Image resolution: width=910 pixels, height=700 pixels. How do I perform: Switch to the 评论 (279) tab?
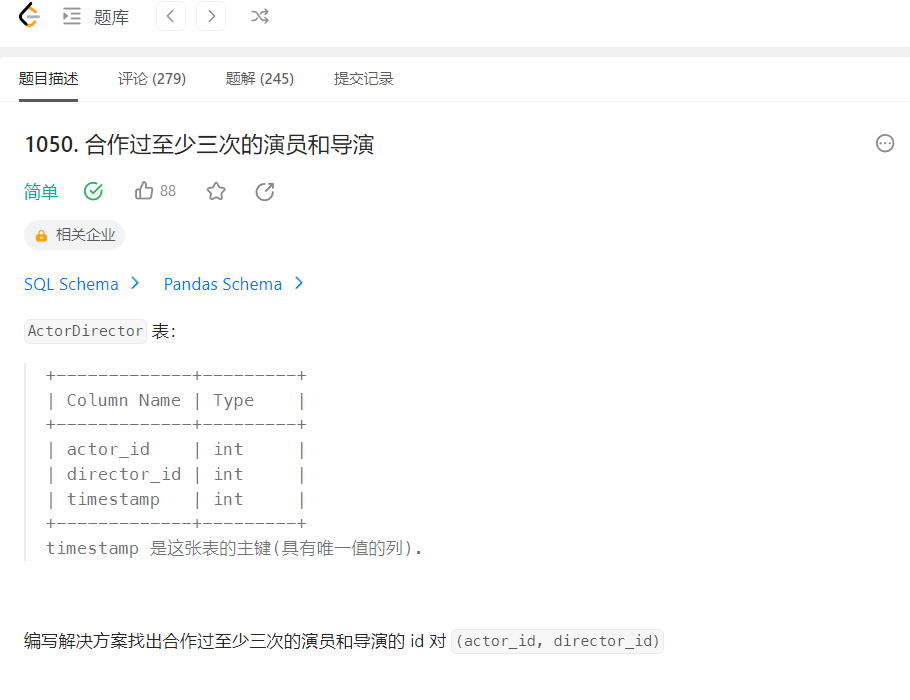point(152,78)
